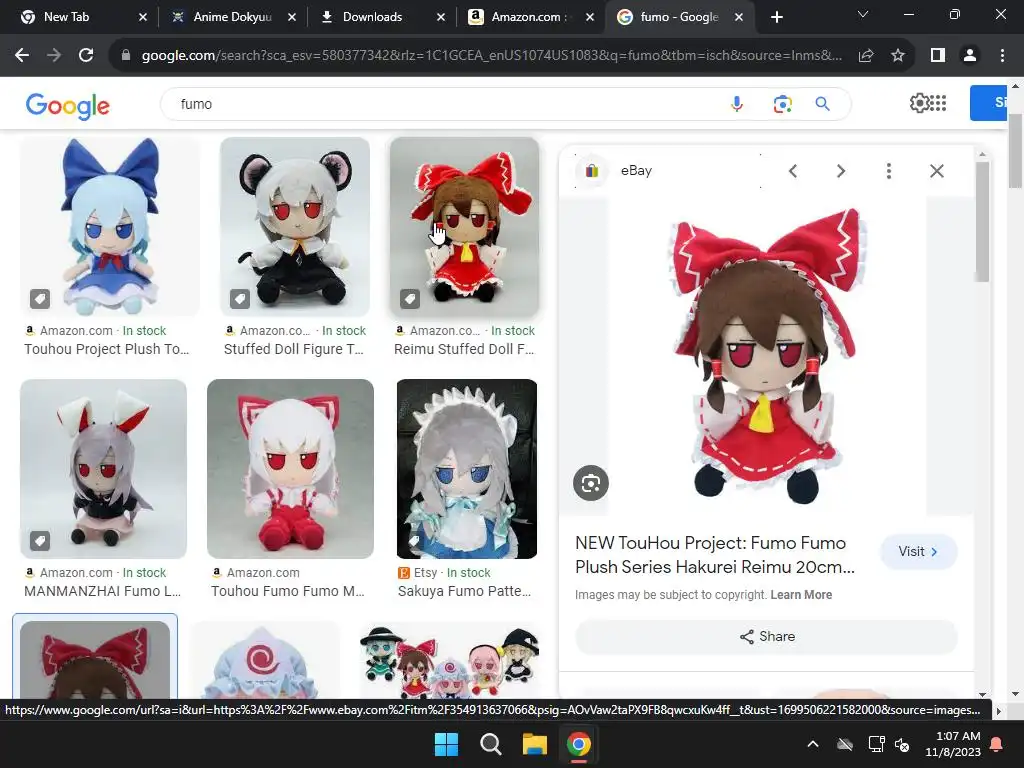Open the share page icon in address bar
Viewport: 1024px width, 768px height.
[866, 56]
